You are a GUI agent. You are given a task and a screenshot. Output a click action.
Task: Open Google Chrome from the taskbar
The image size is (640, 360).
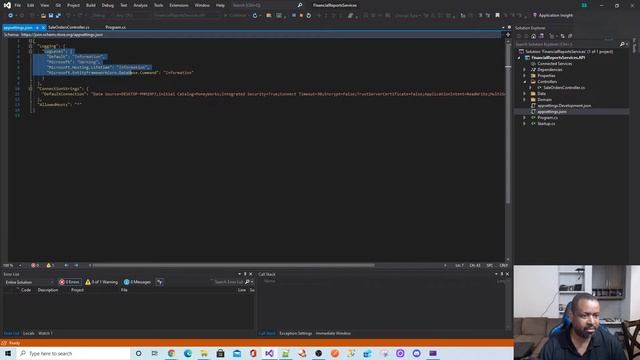[171, 353]
